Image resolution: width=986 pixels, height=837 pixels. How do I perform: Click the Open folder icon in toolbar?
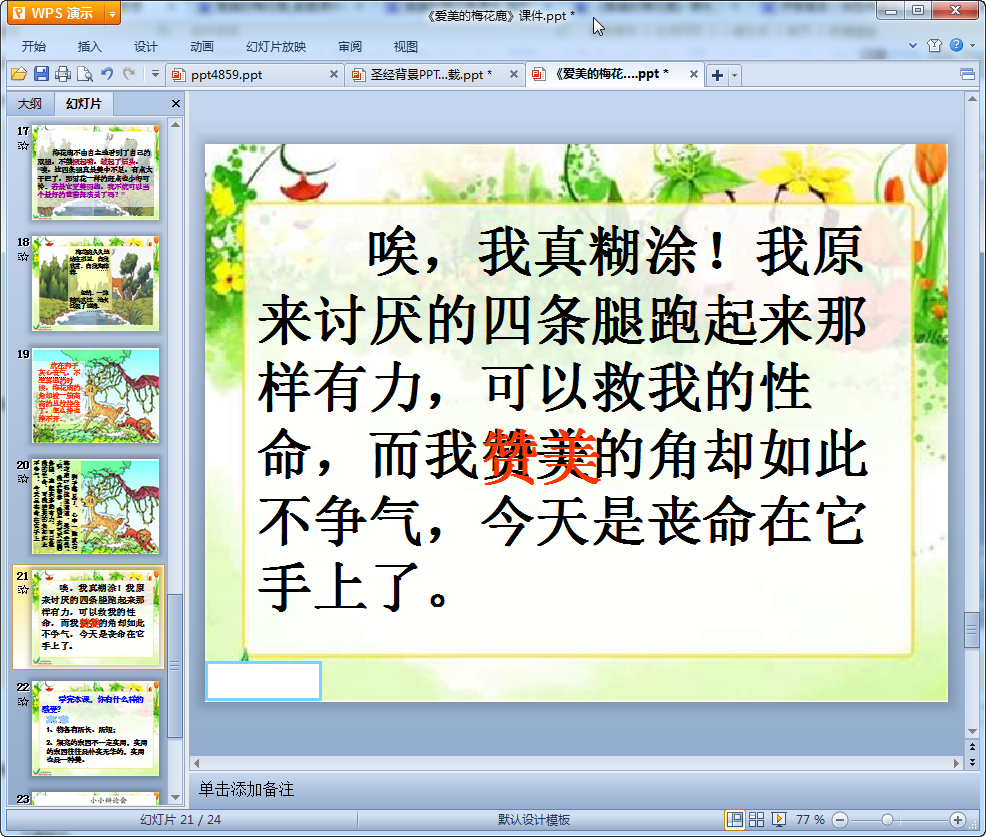(x=19, y=74)
